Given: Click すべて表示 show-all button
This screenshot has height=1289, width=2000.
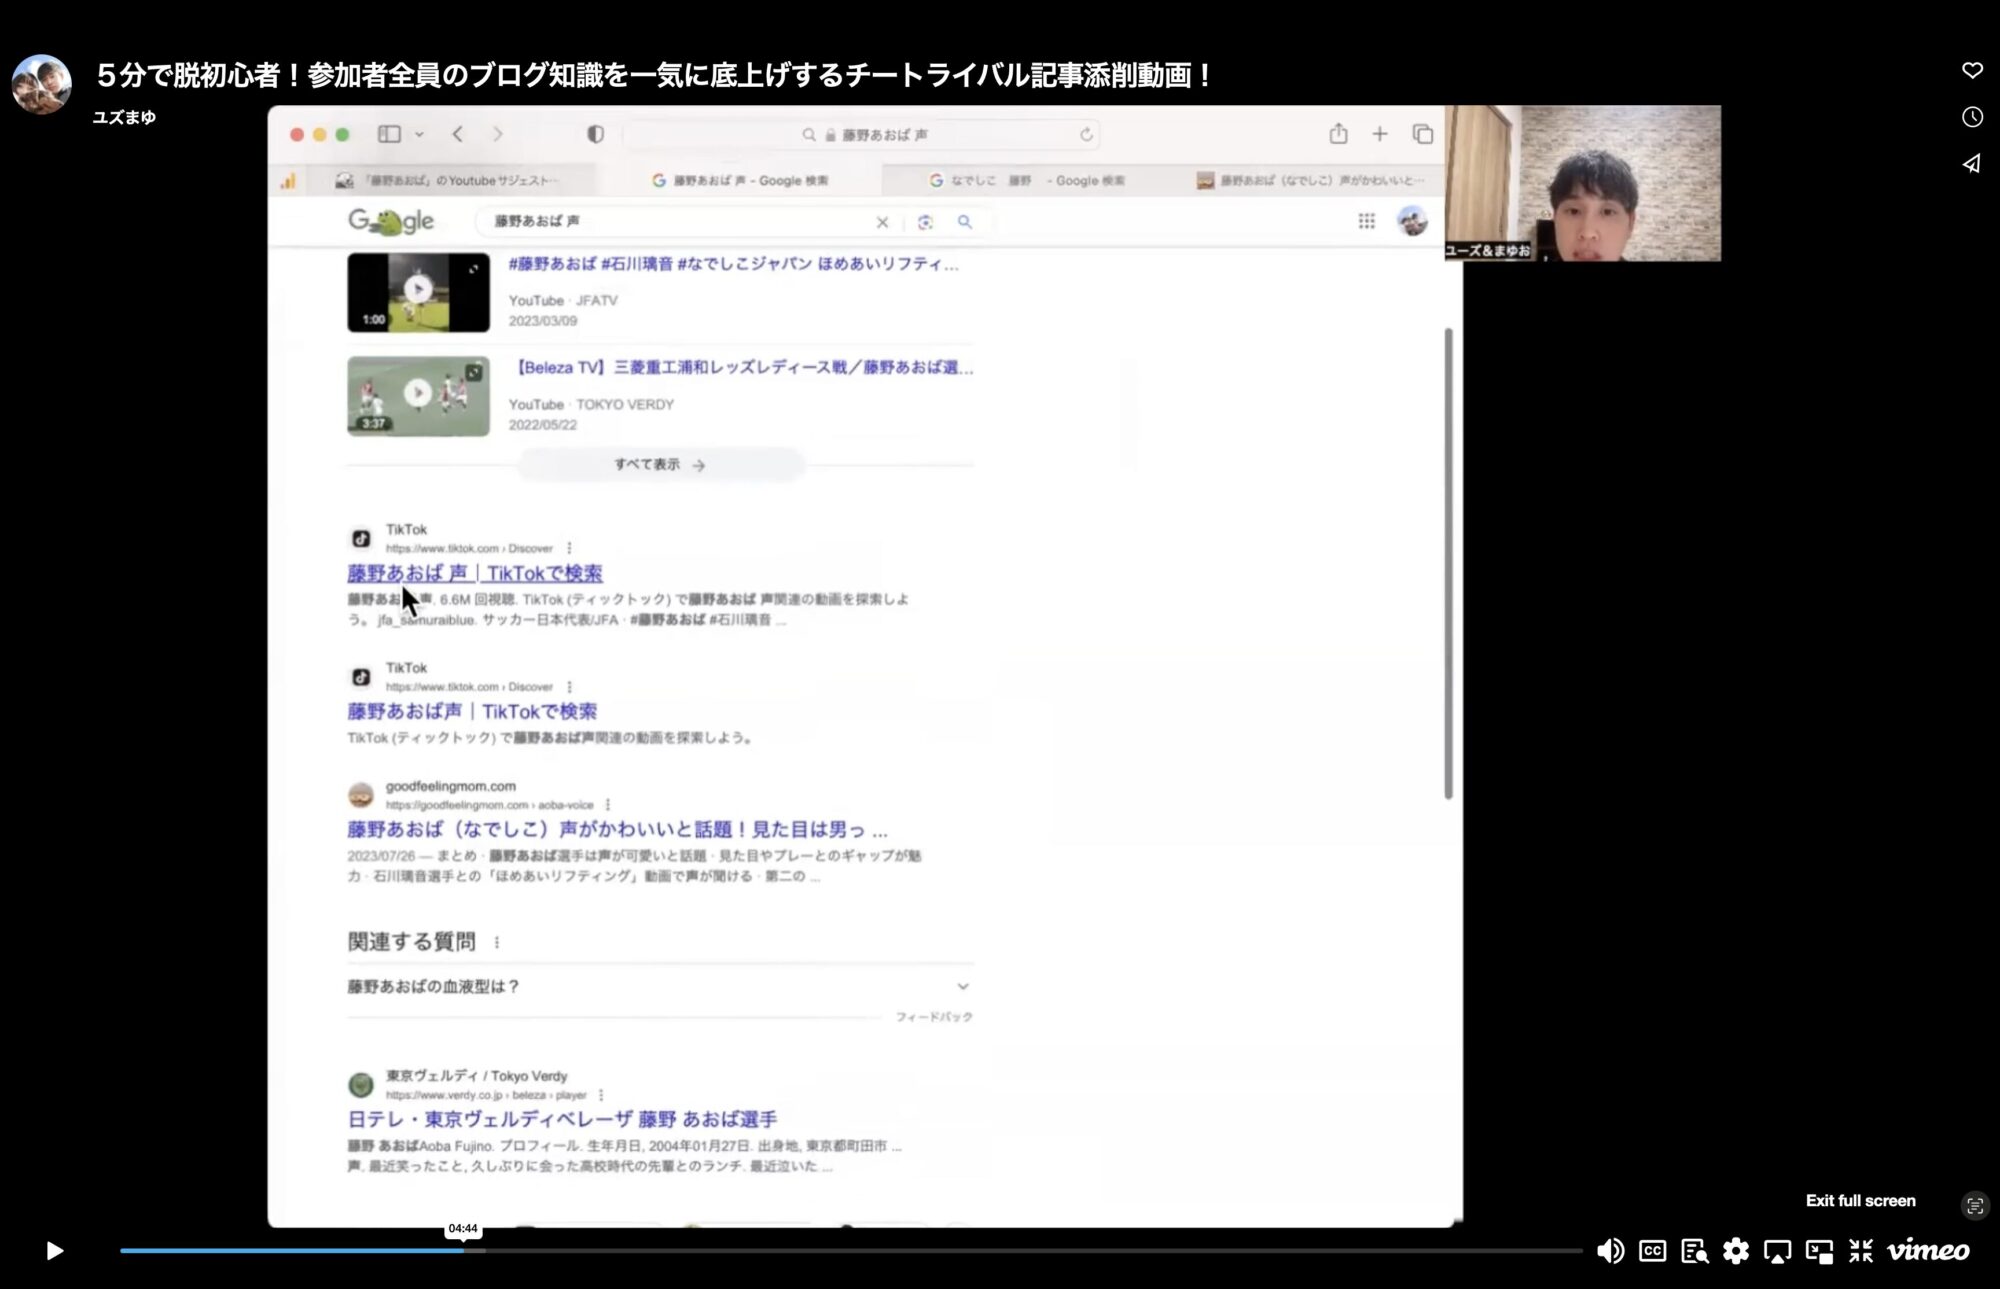Looking at the screenshot, I should (660, 465).
